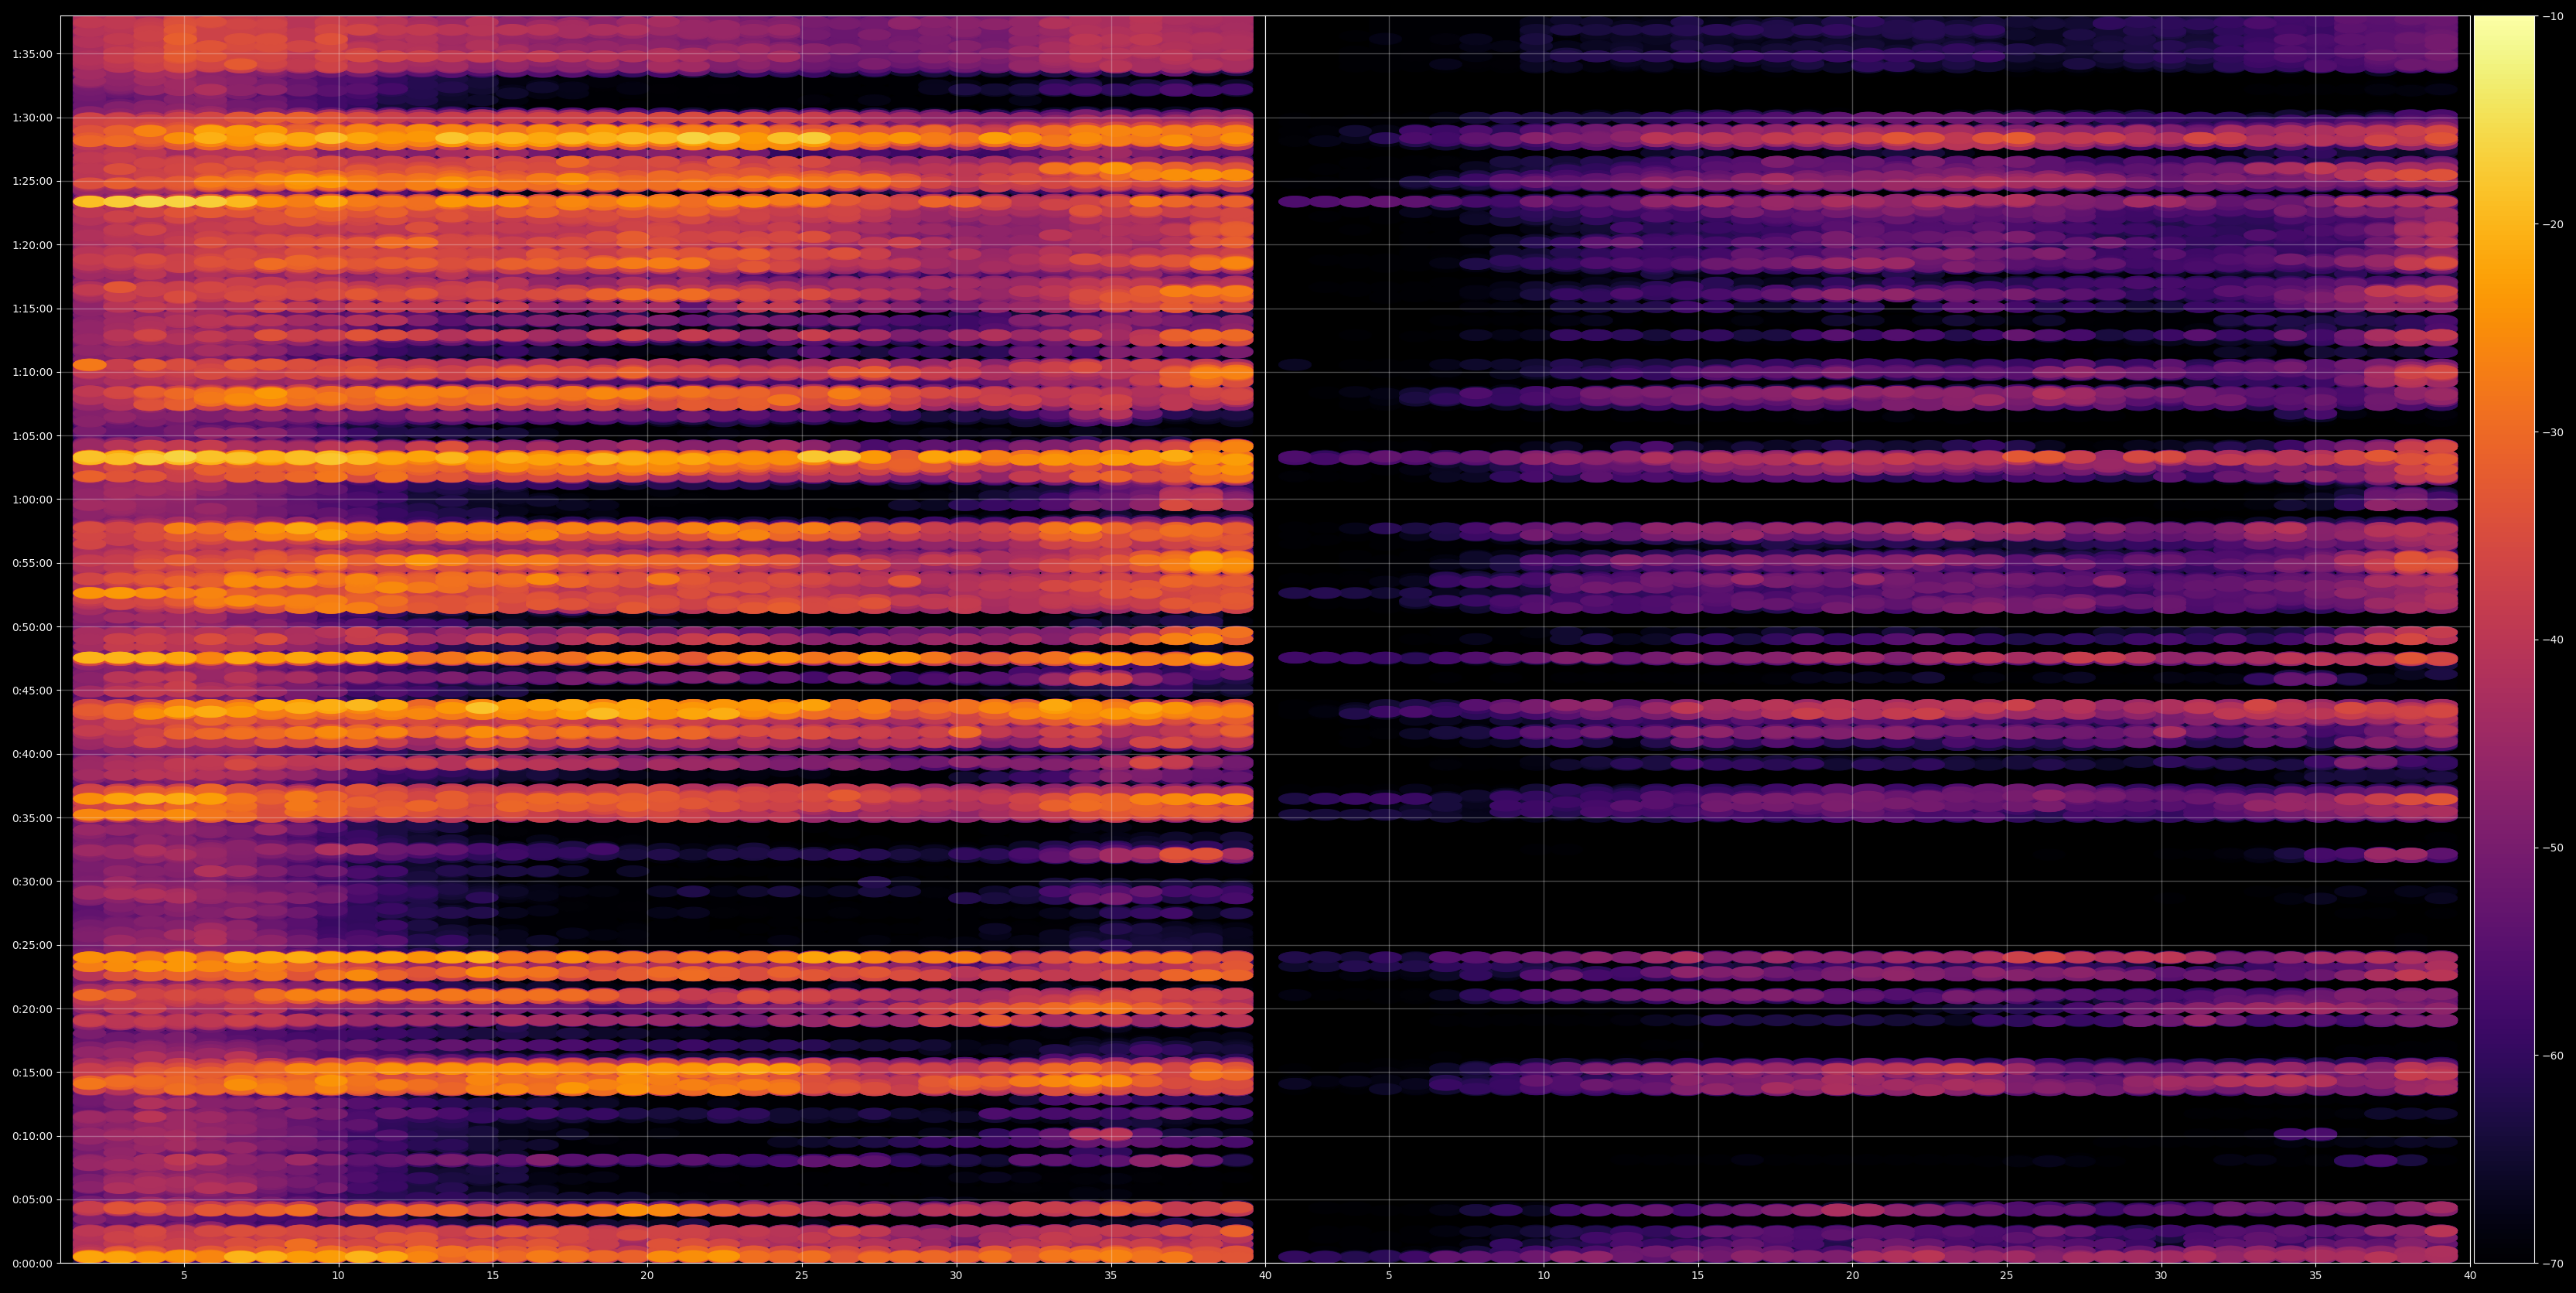Click the −70 colorbar tick label

pos(2552,1264)
